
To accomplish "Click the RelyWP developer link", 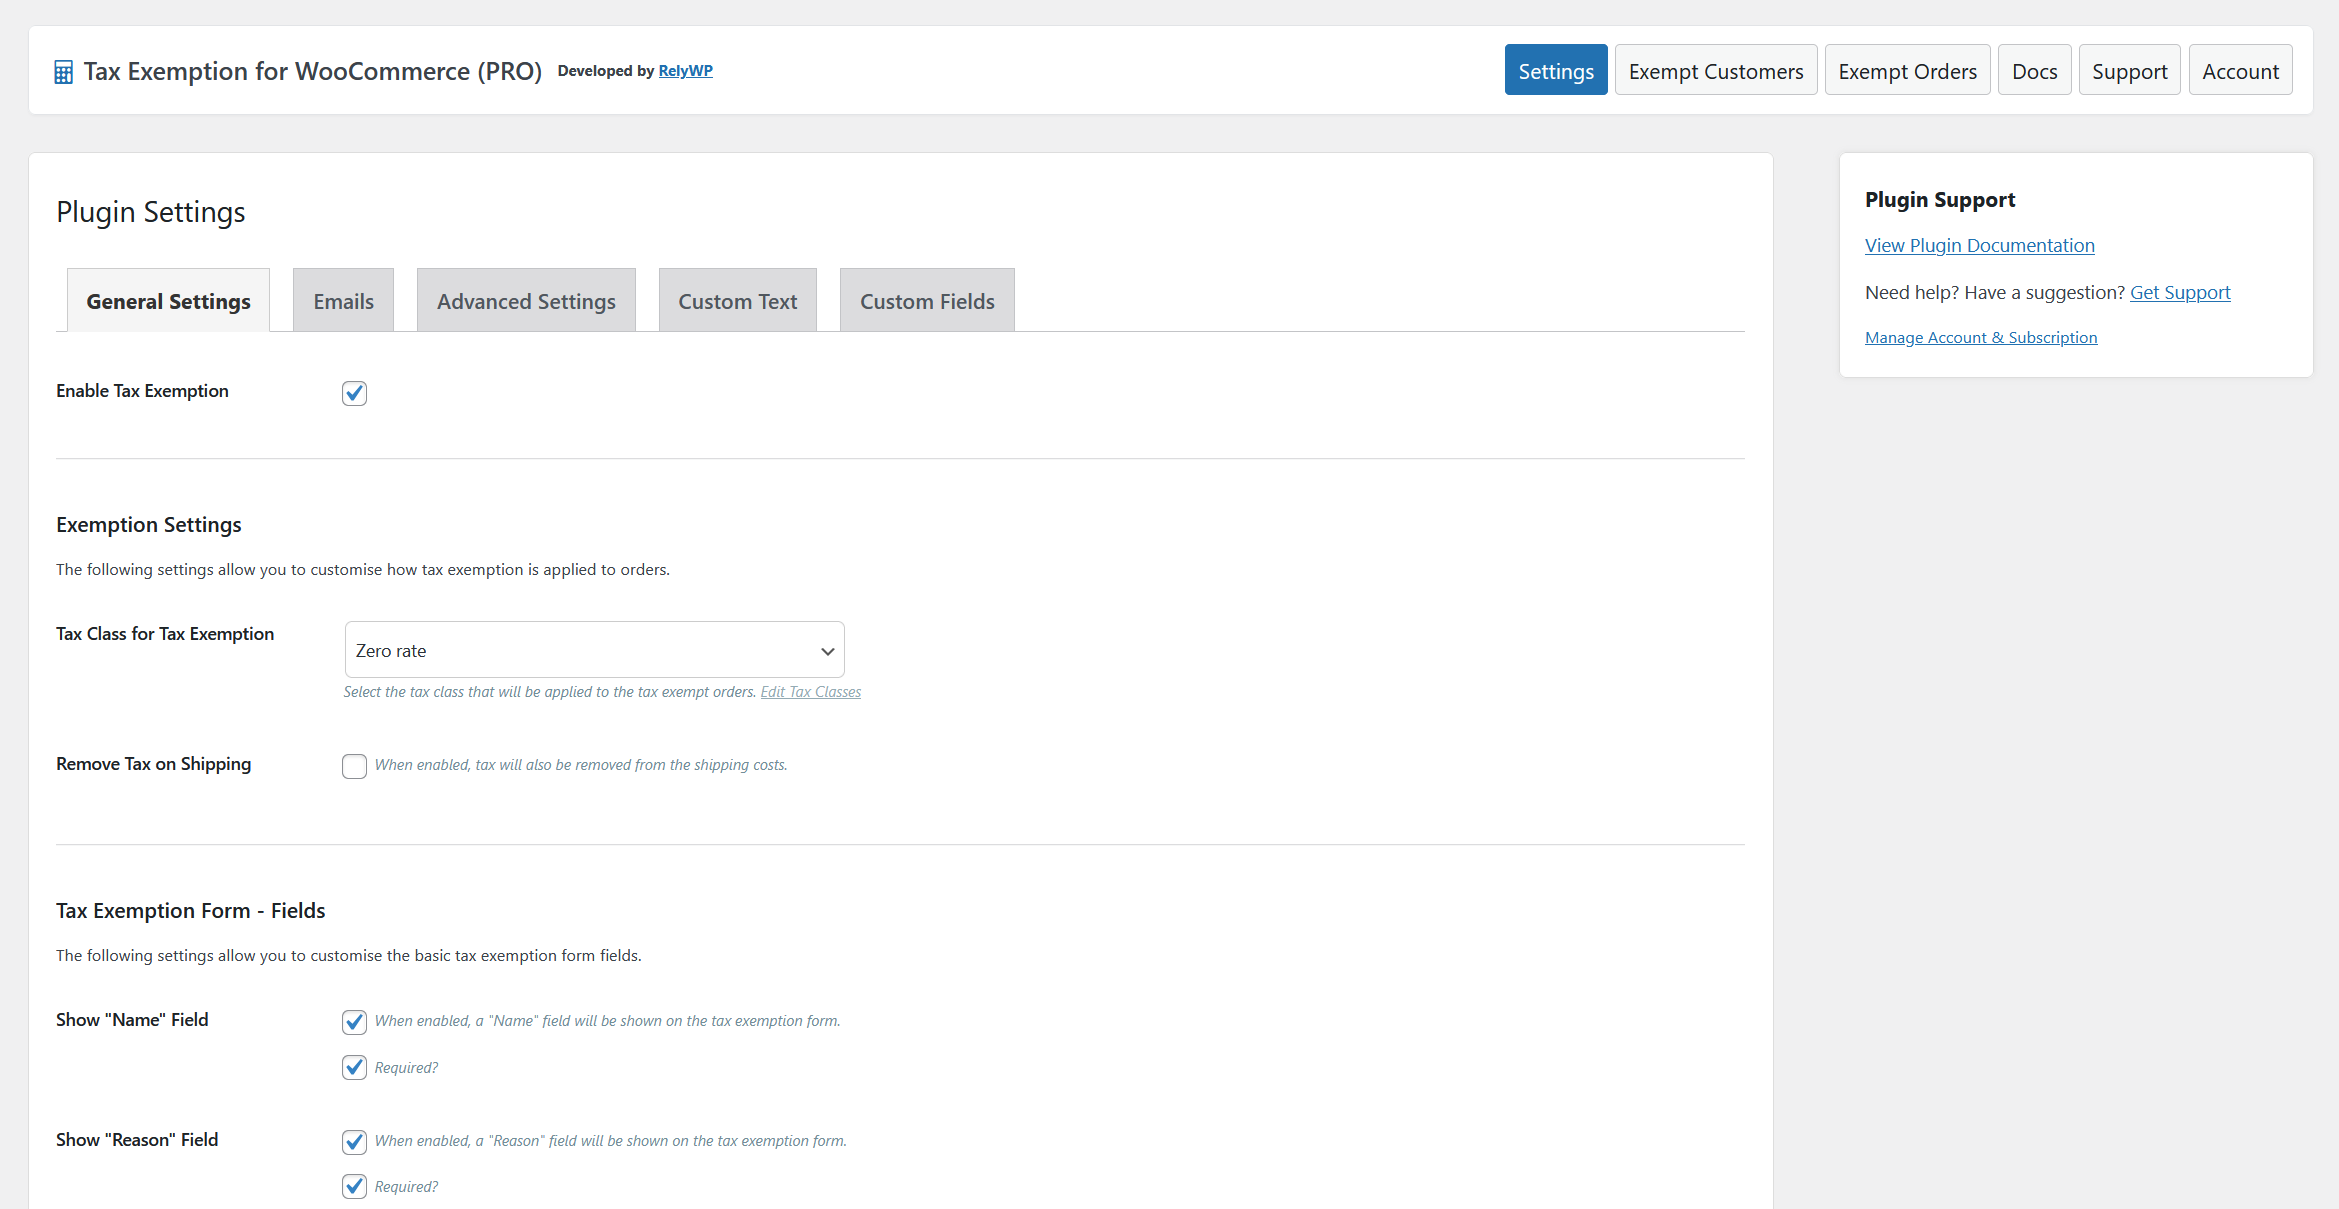I will coord(686,70).
